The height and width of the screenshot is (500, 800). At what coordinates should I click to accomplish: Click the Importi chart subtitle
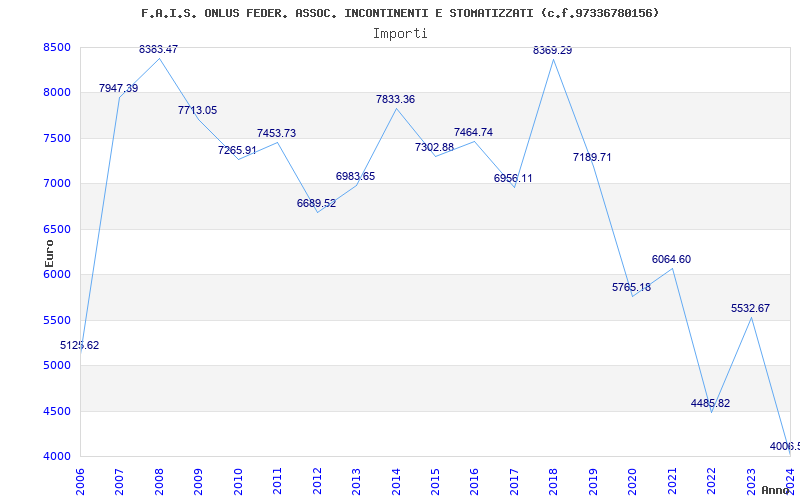click(x=400, y=34)
